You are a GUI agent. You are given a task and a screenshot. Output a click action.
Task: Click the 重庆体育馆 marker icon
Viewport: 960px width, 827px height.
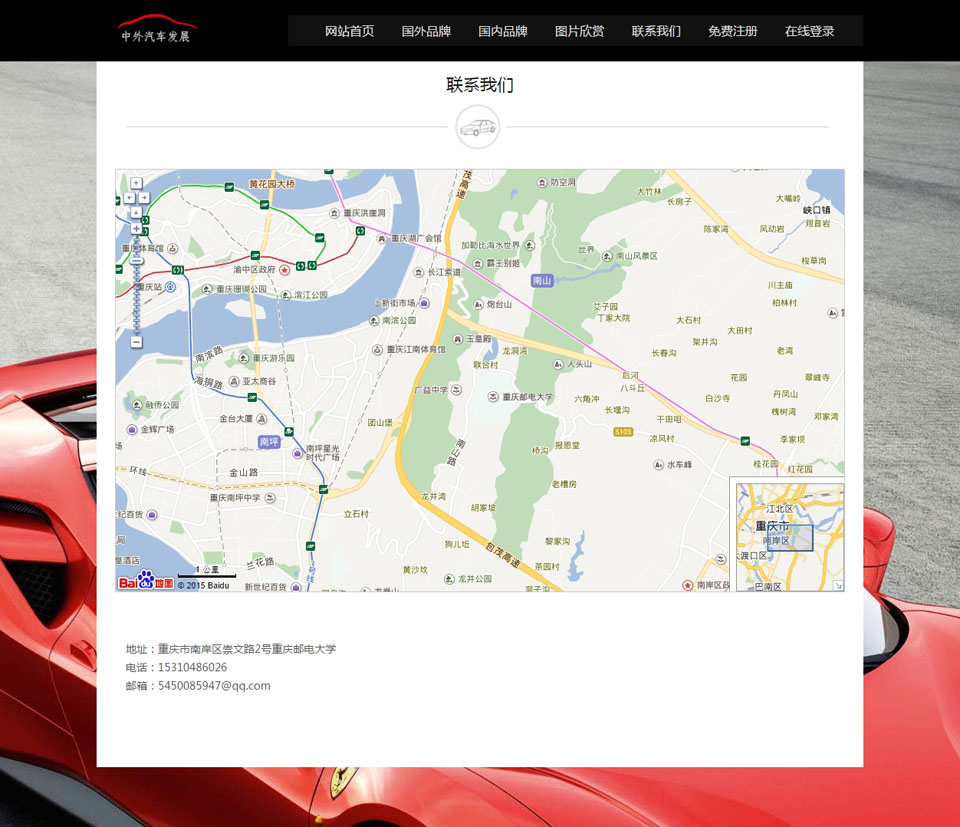173,249
